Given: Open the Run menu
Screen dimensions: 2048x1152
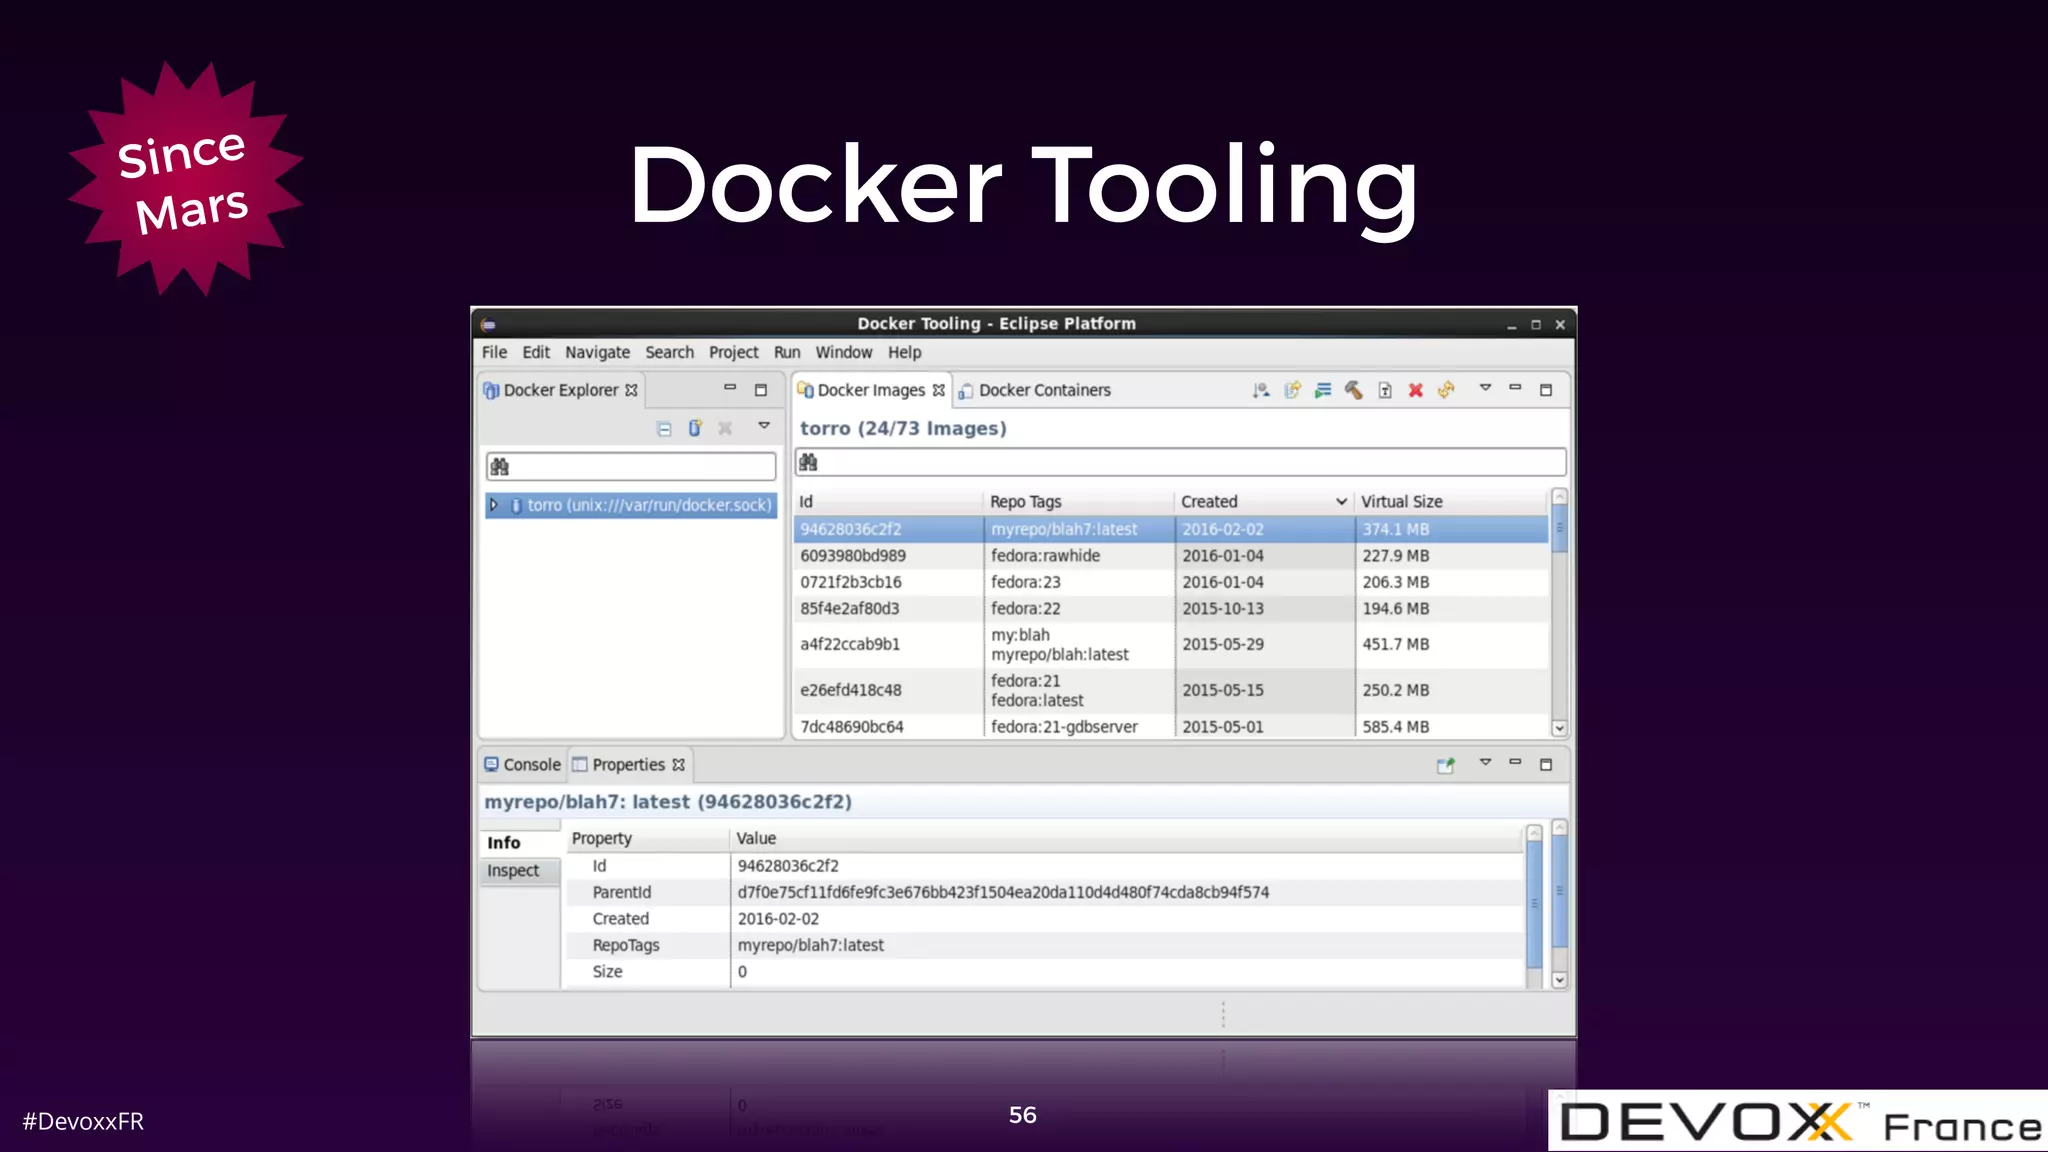Looking at the screenshot, I should (787, 352).
